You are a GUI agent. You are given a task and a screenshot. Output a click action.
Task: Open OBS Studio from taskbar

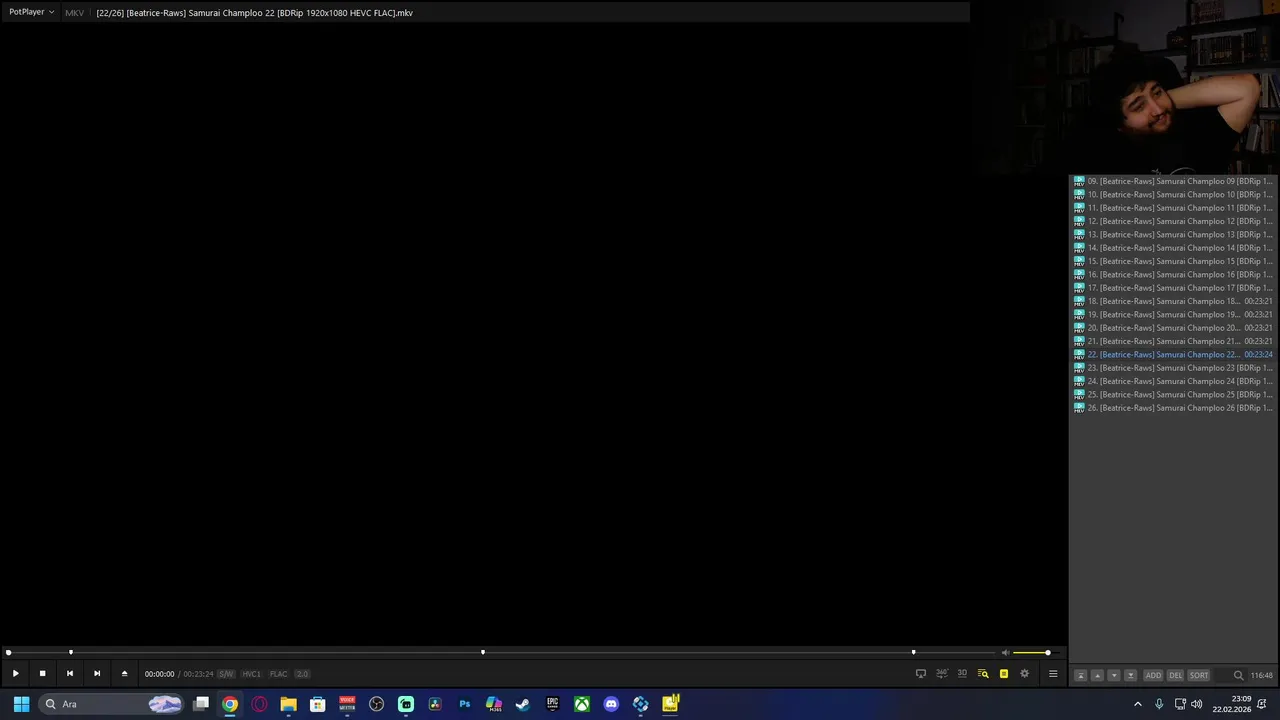click(x=376, y=704)
